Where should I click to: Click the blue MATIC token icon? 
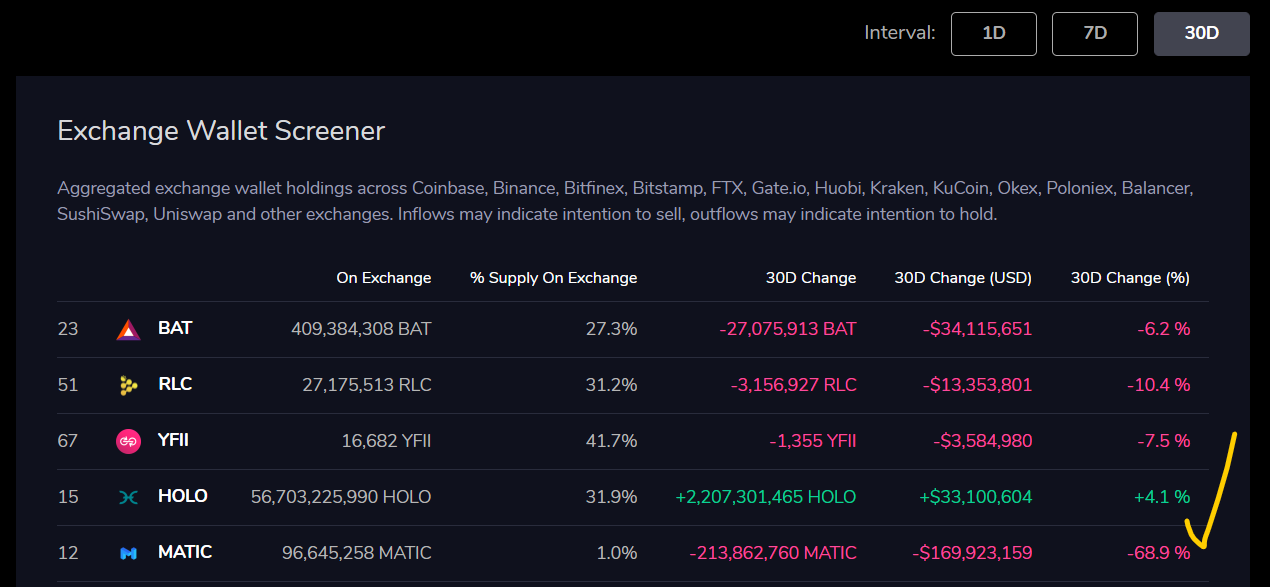click(128, 553)
